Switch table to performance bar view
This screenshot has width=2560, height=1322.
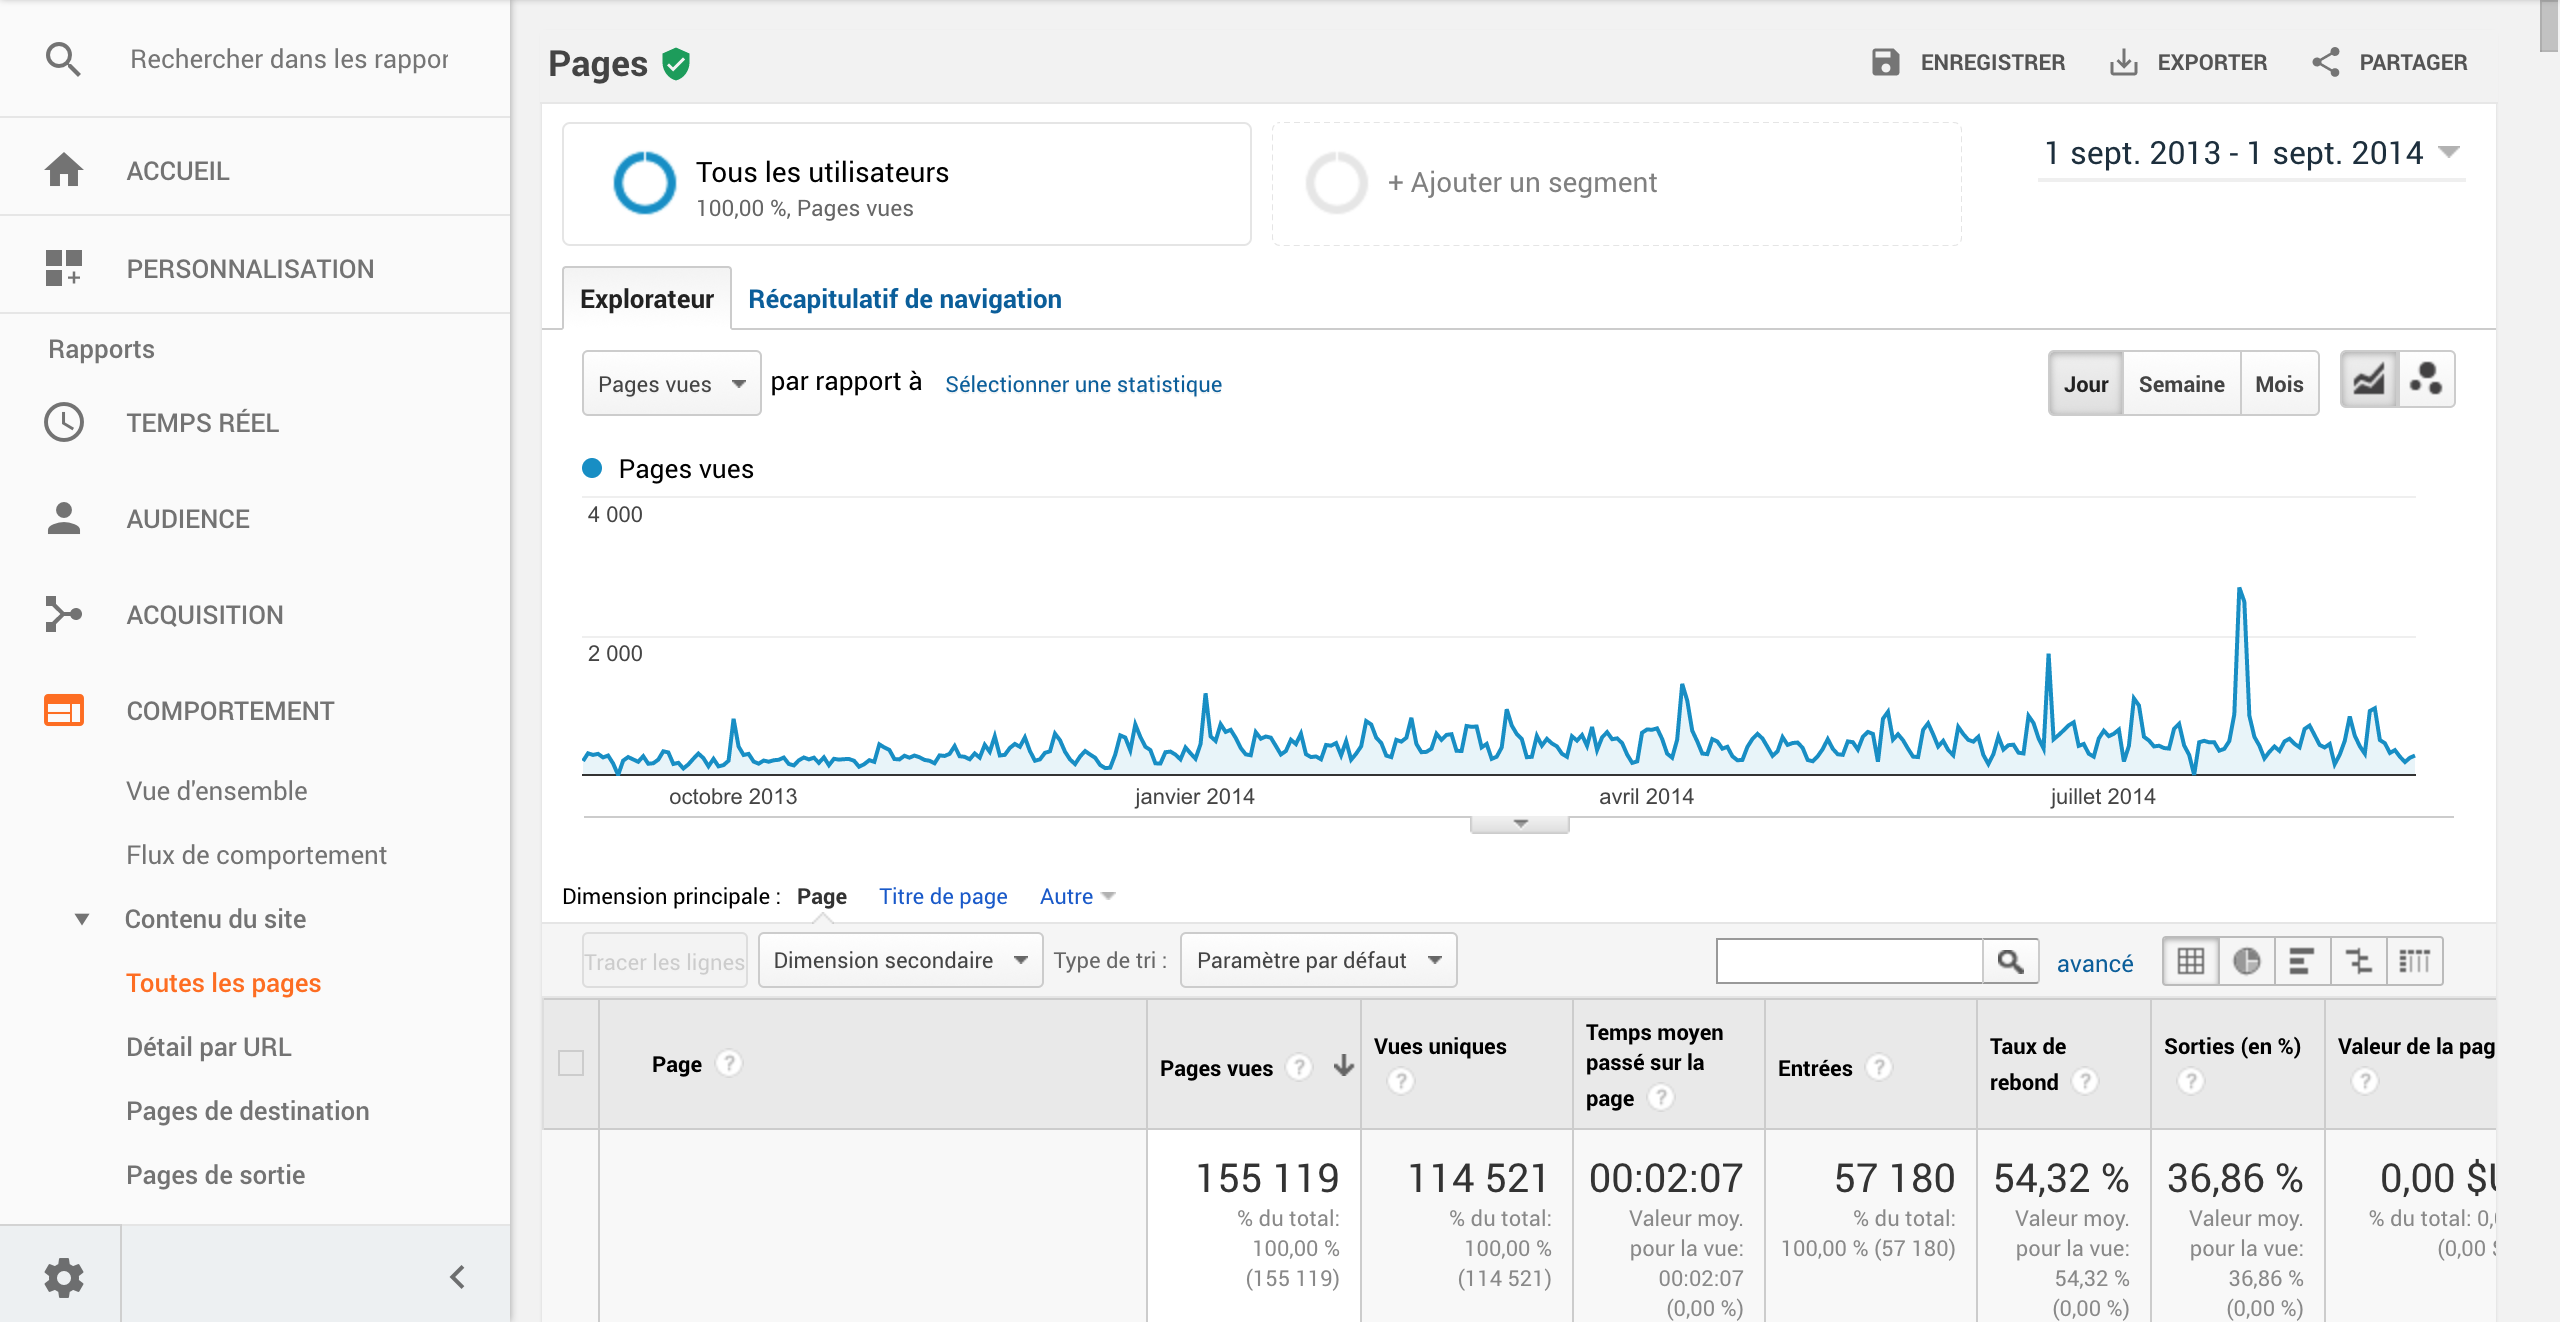click(2301, 961)
